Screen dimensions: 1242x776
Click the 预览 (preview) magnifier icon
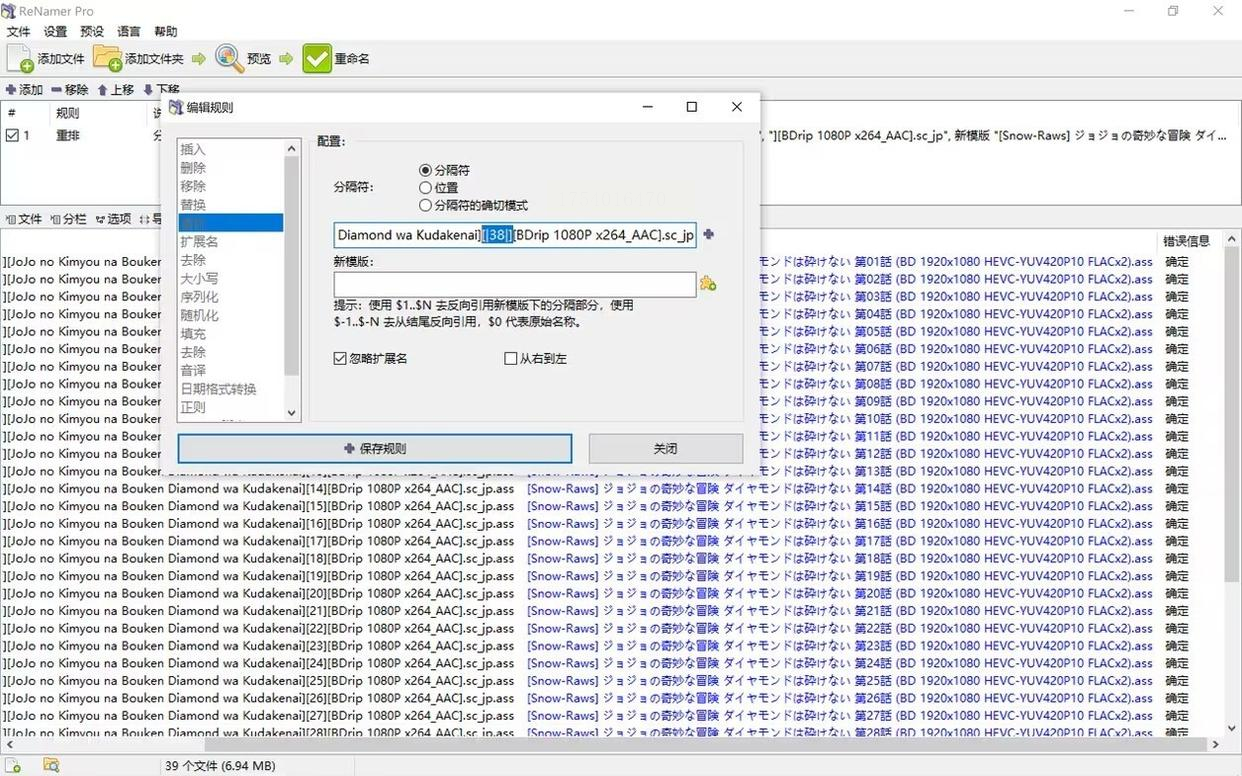[229, 59]
